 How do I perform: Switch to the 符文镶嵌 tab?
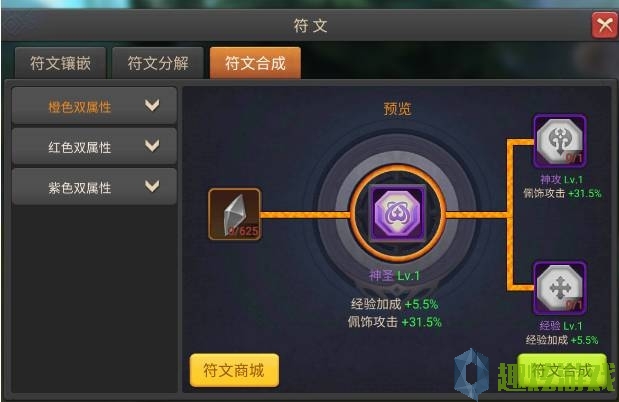[x=60, y=63]
